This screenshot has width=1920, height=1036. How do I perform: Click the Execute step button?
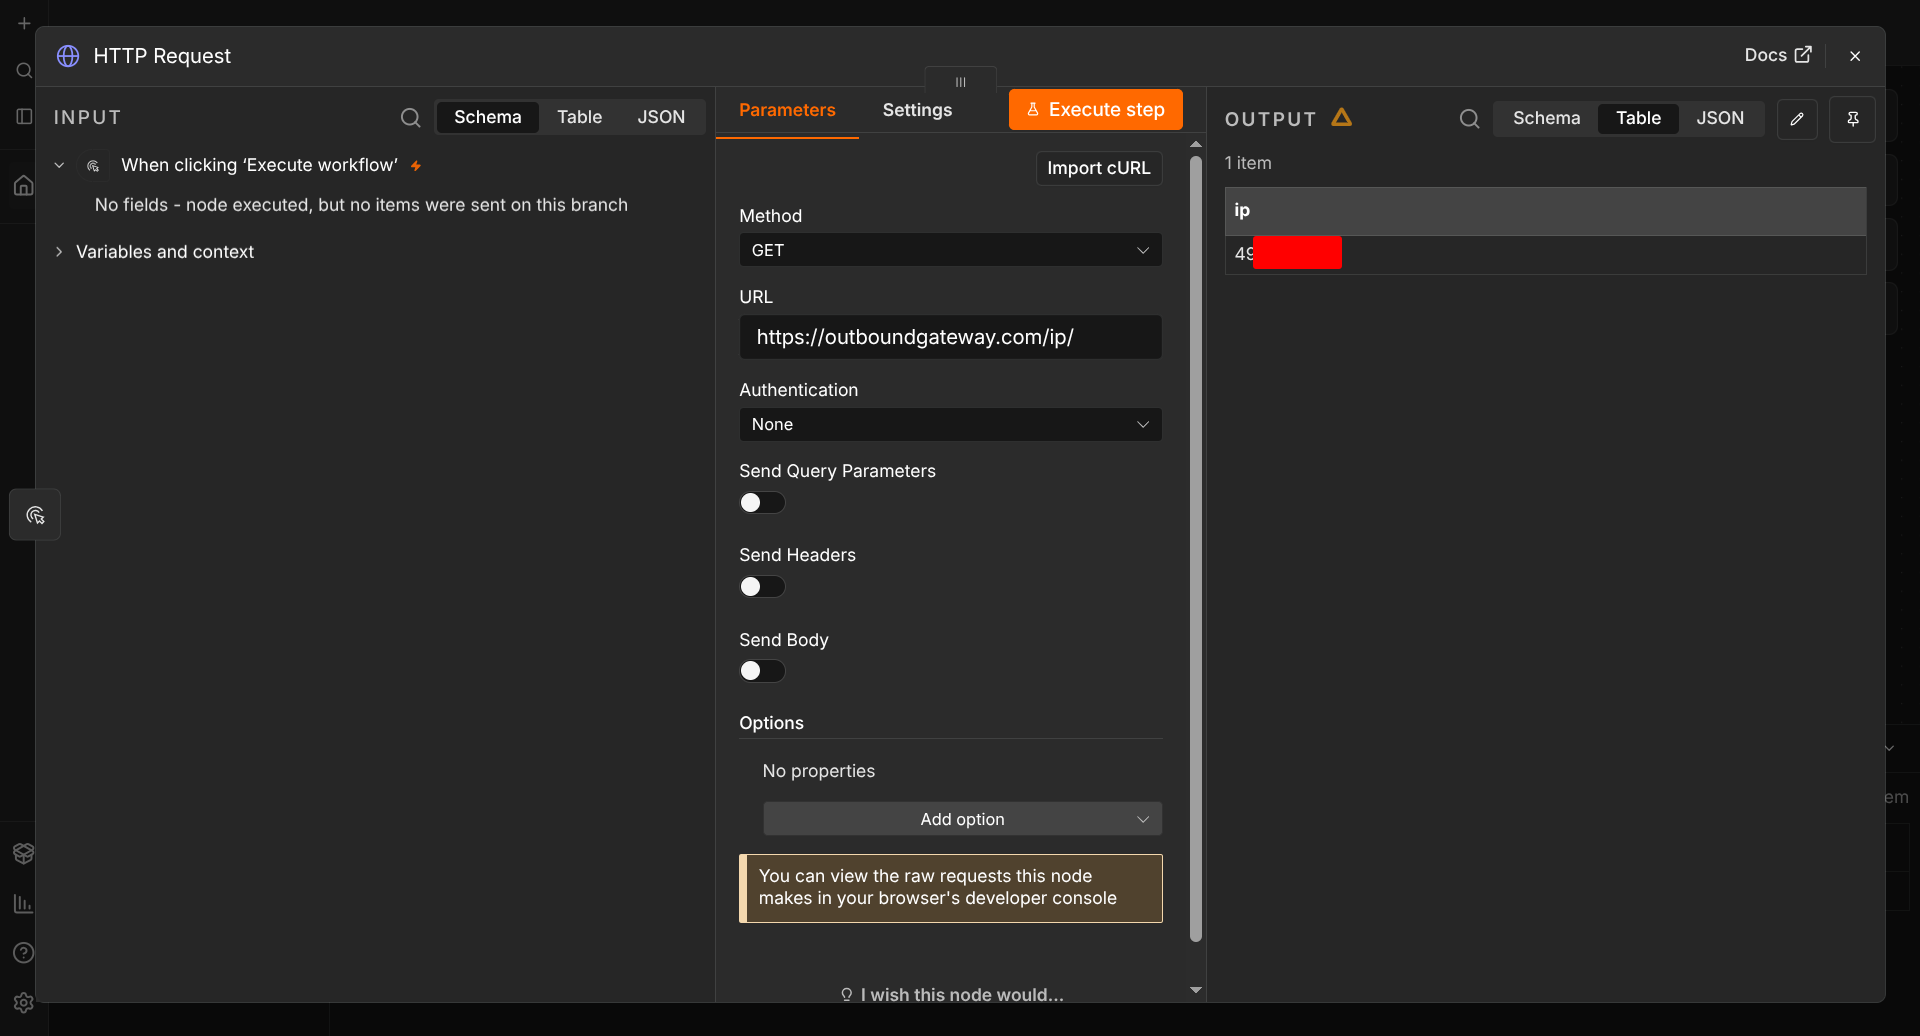pyautogui.click(x=1095, y=110)
